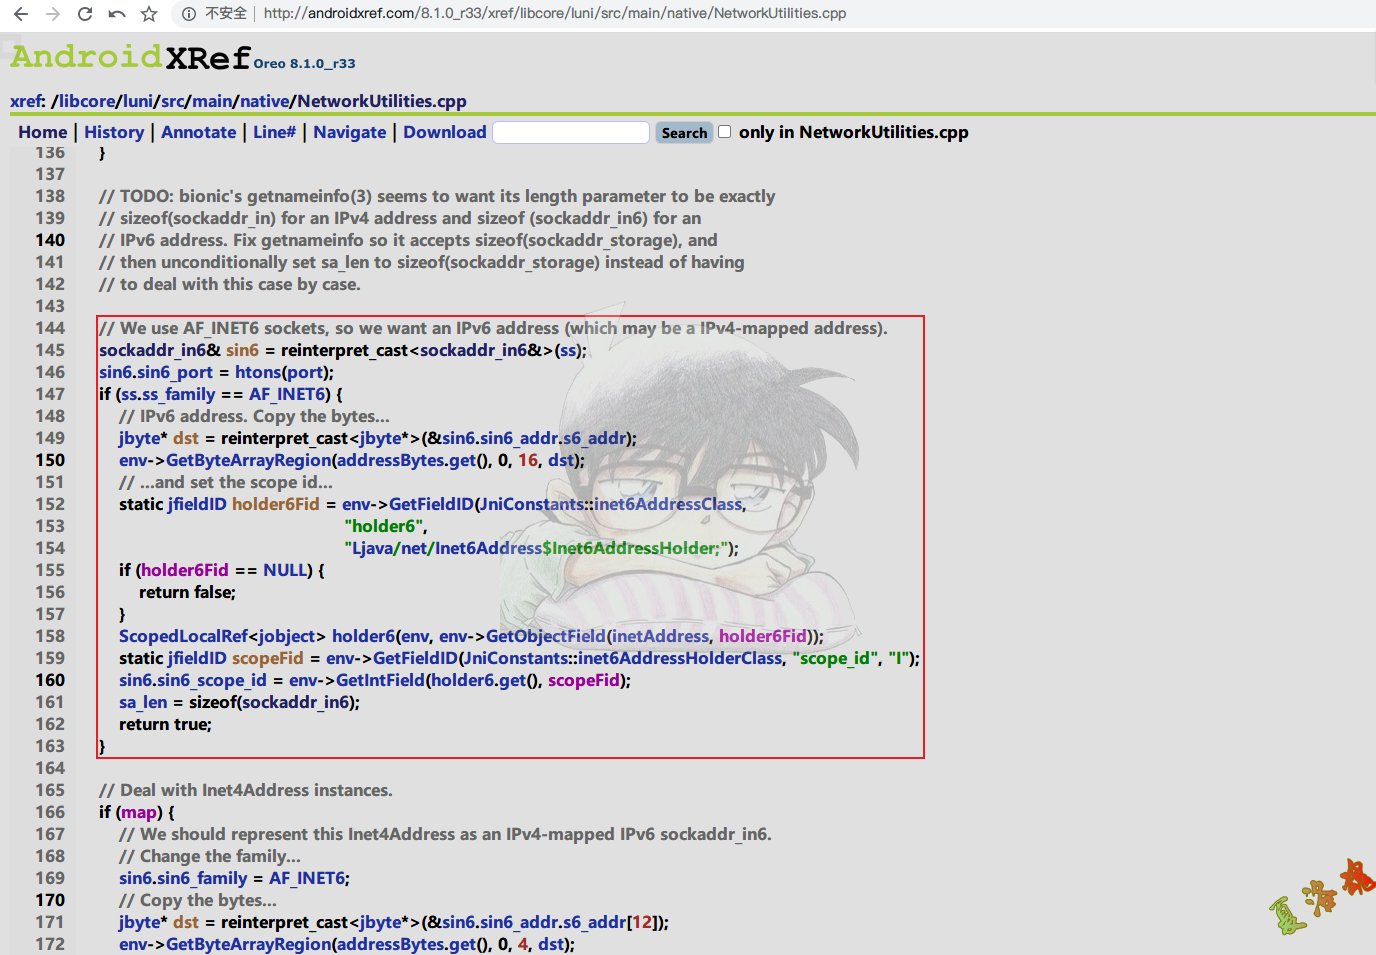Click the GetByteArrayRegion link on line 150
The image size is (1376, 955).
(x=248, y=460)
